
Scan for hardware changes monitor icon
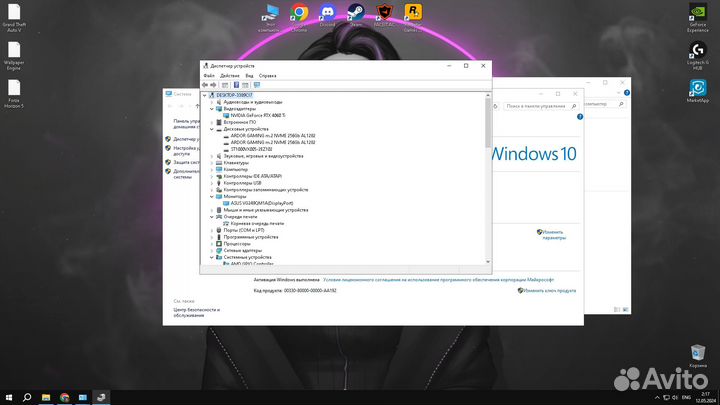point(257,85)
